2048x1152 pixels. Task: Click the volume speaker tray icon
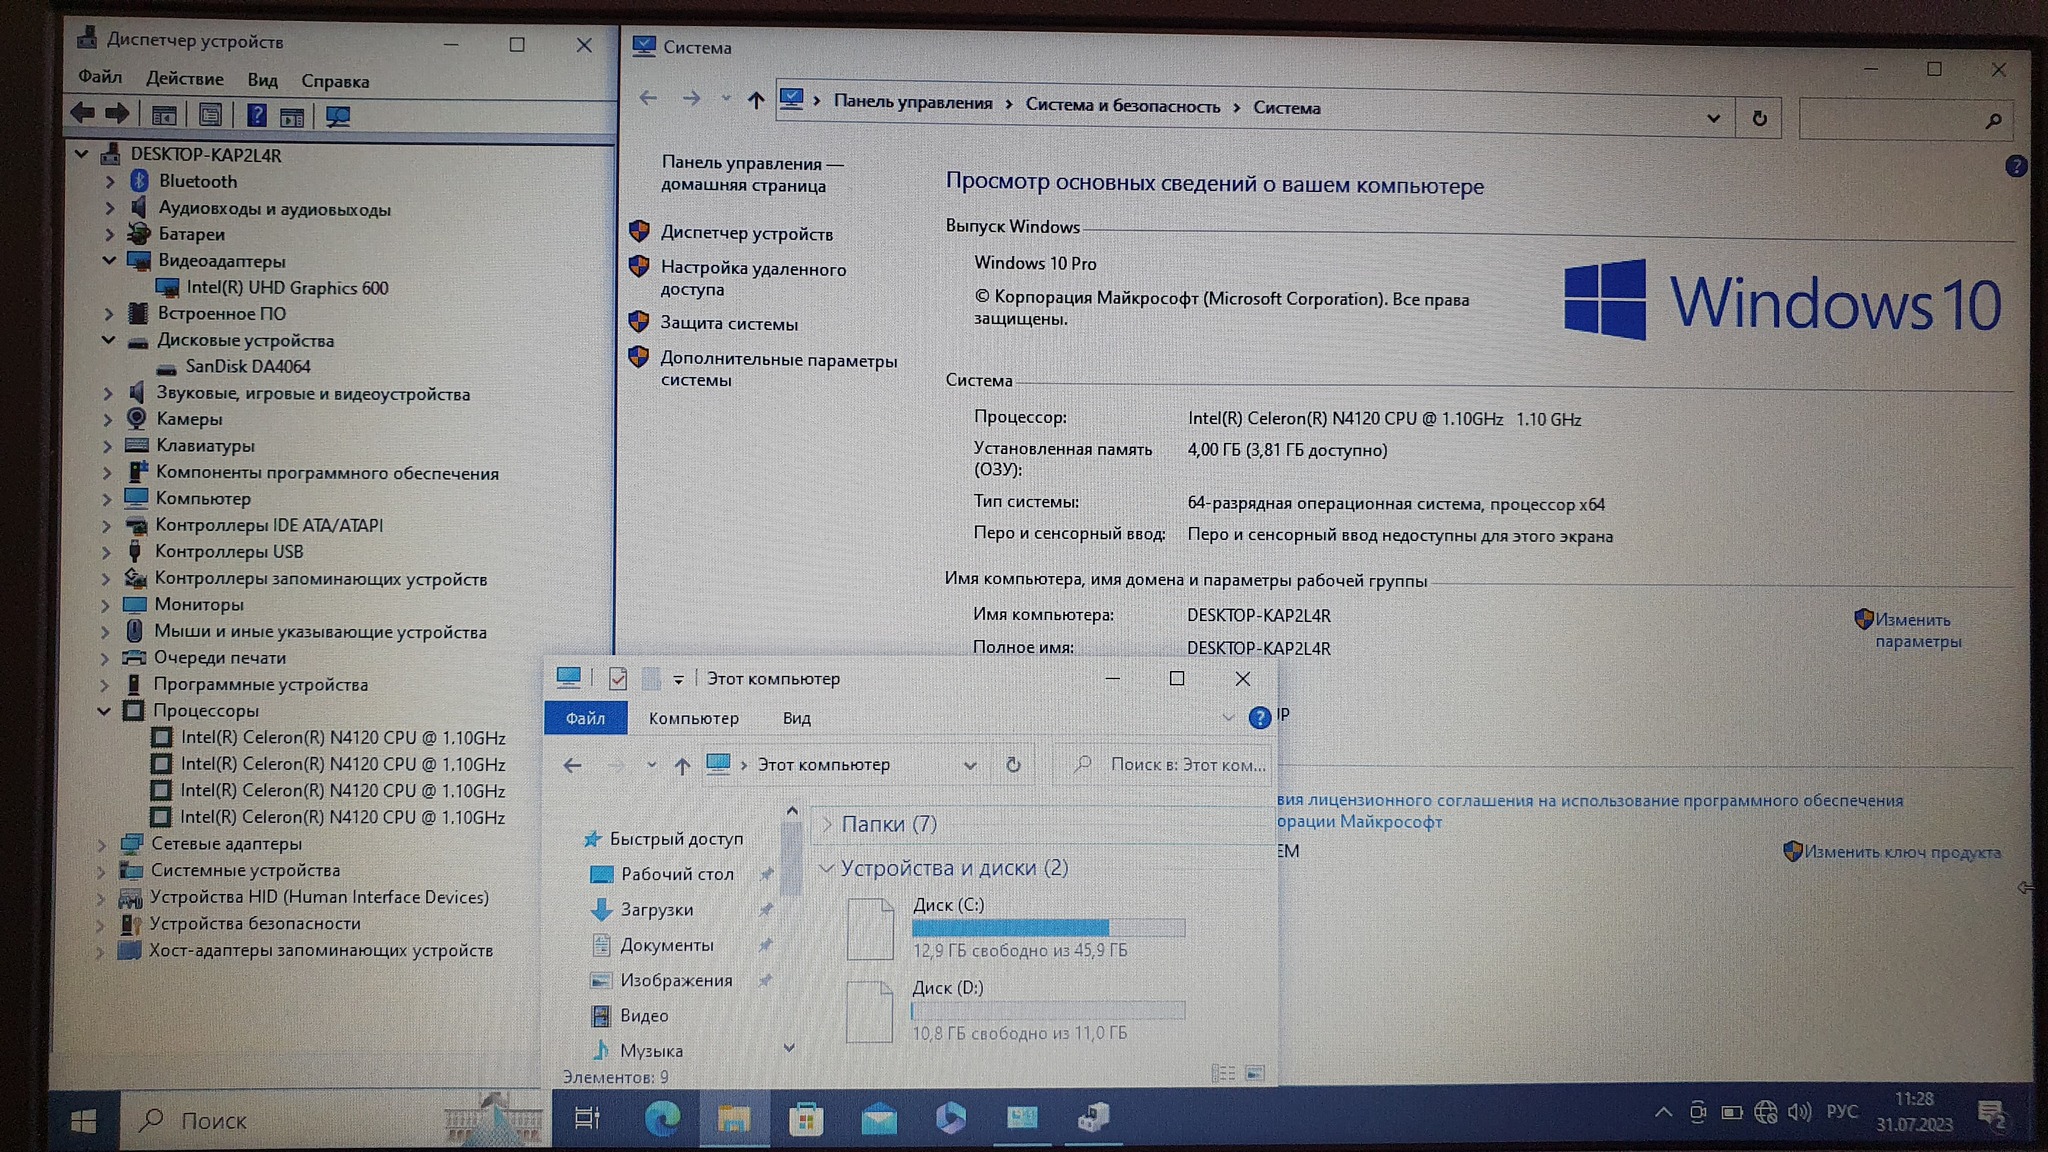click(1799, 1112)
